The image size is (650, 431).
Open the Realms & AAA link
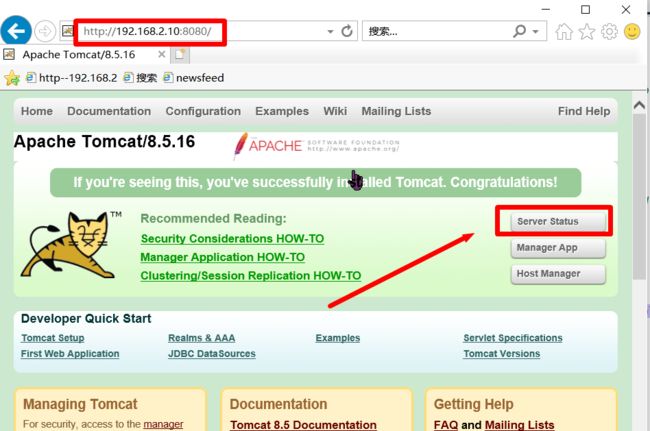tap(201, 338)
